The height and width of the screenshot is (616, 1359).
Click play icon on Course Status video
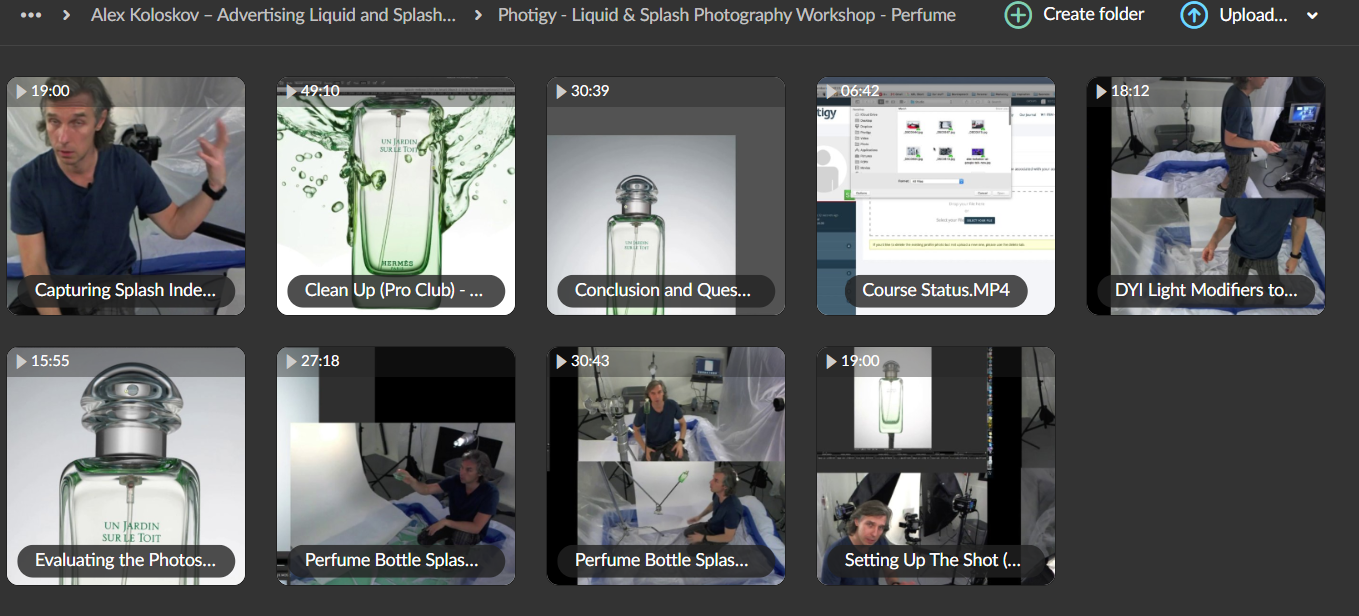point(831,91)
